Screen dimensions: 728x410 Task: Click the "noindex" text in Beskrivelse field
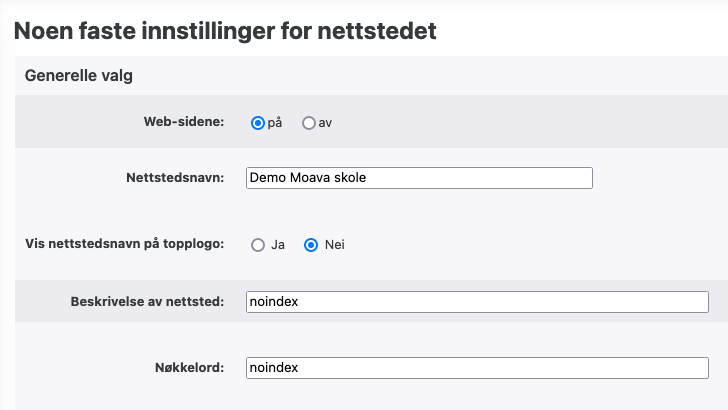[x=274, y=302]
